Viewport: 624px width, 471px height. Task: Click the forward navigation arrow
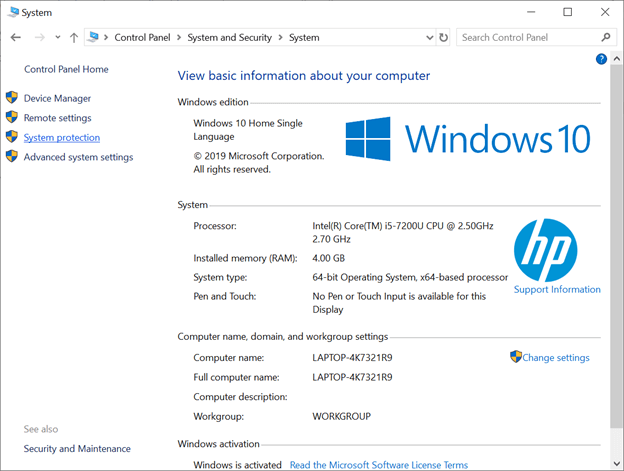(x=39, y=37)
